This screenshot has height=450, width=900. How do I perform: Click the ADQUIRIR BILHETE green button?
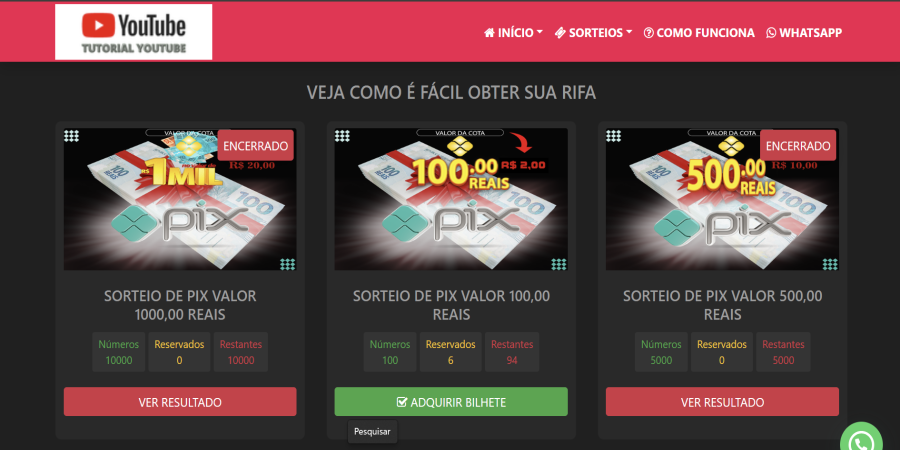[x=451, y=402]
